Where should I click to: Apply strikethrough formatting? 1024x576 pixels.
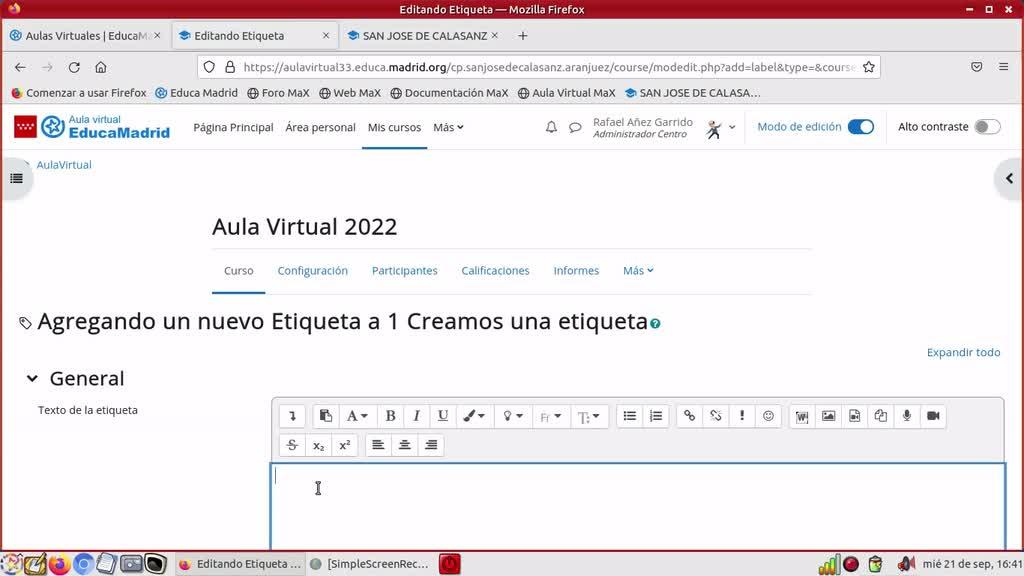pyautogui.click(x=292, y=445)
